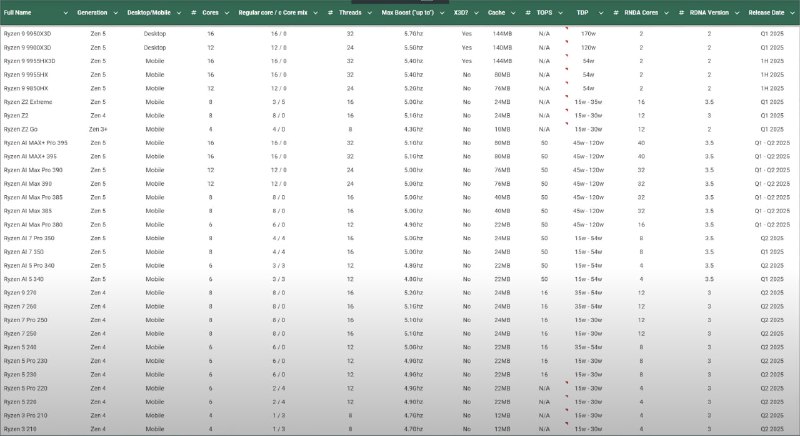The width and height of the screenshot is (800, 436).
Task: Select the Ryzen 3 210 name cell
Action: coord(20,429)
